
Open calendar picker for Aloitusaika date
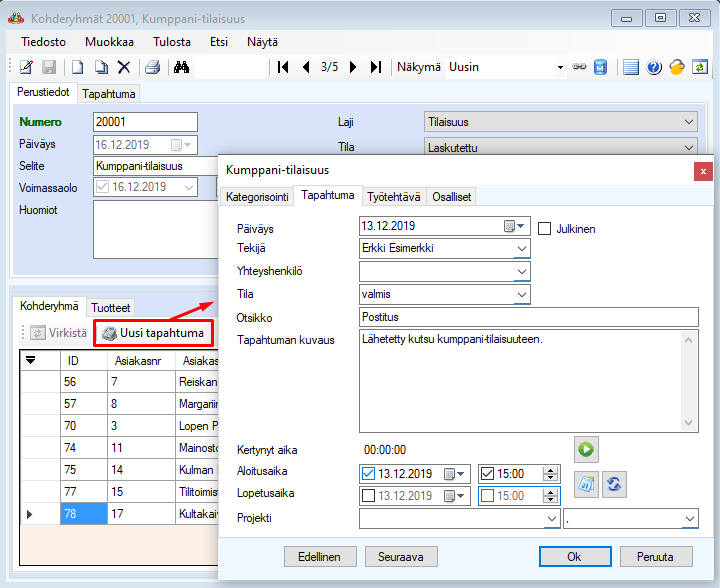click(454, 474)
